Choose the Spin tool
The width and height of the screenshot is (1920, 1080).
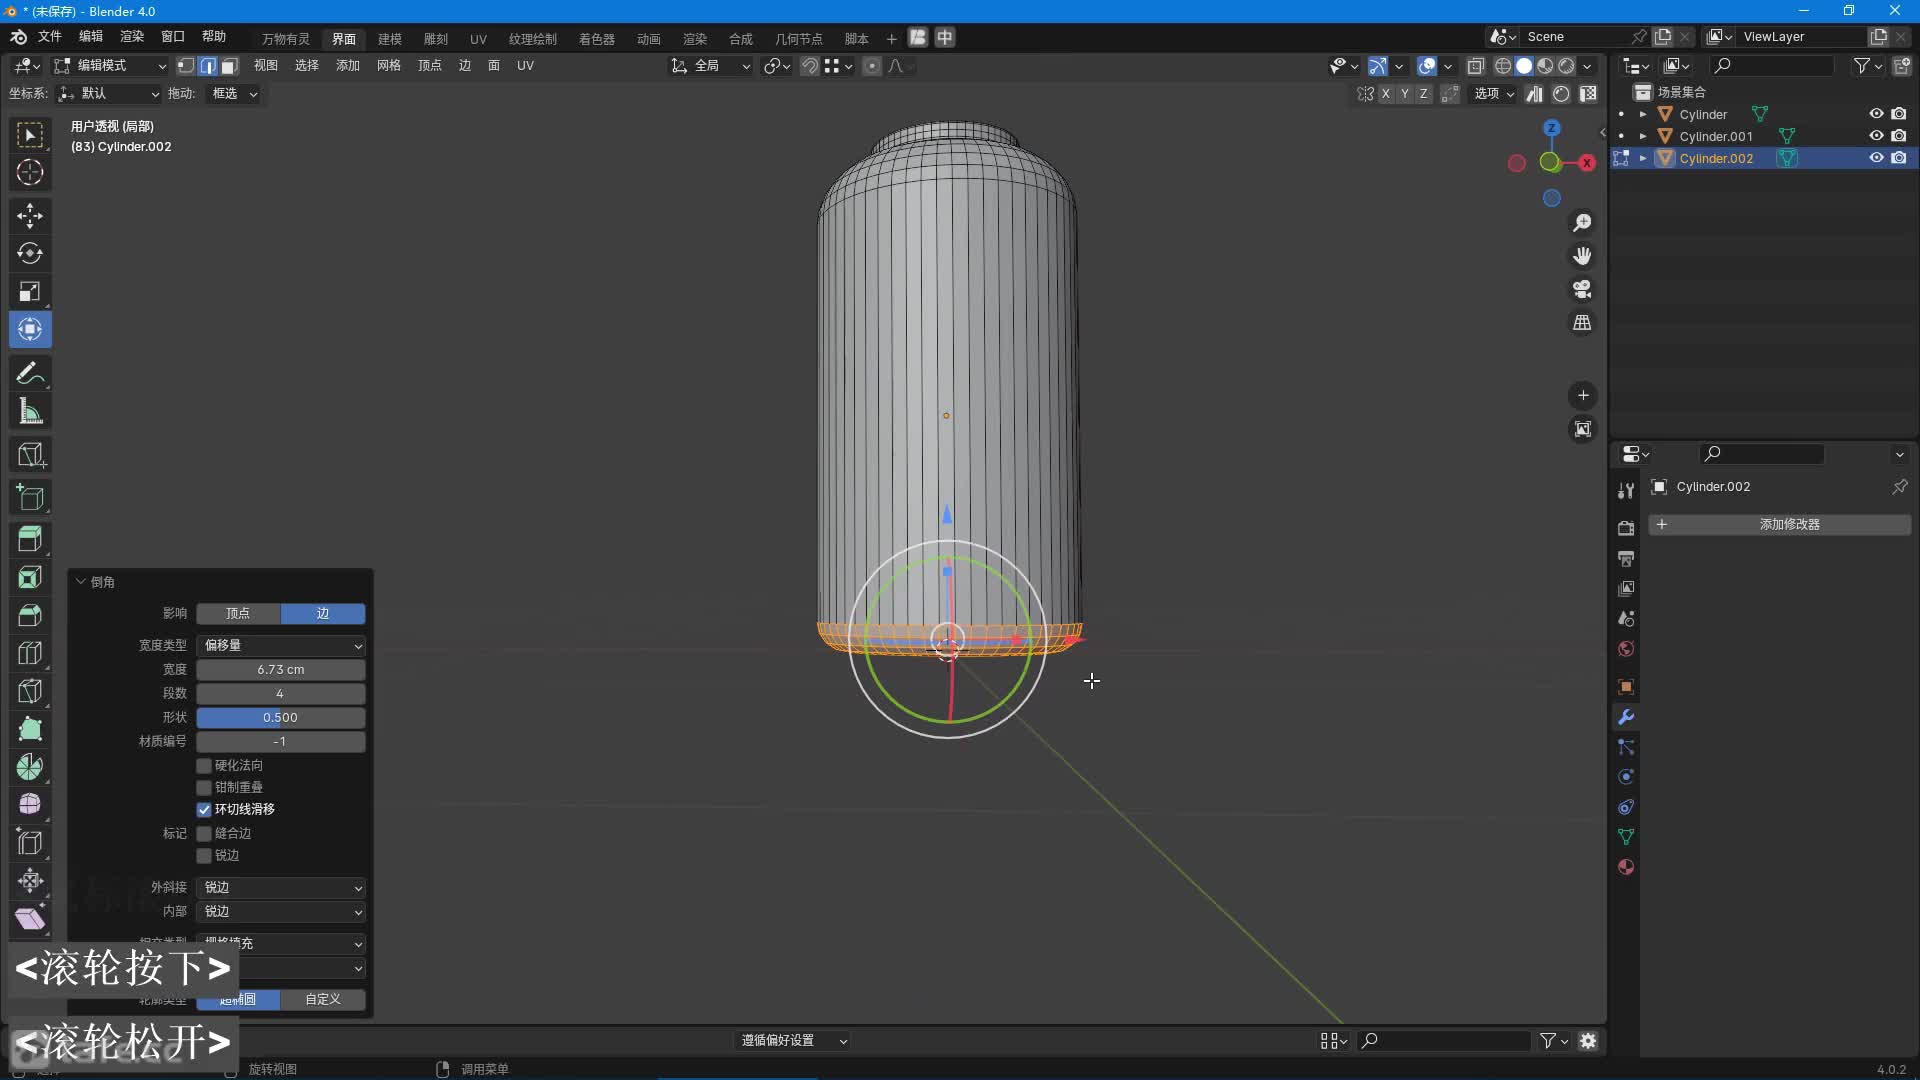tap(30, 767)
